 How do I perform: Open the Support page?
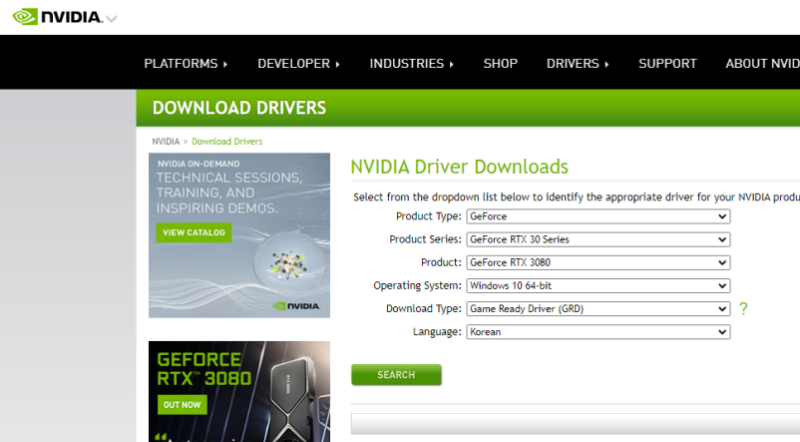[x=667, y=63]
